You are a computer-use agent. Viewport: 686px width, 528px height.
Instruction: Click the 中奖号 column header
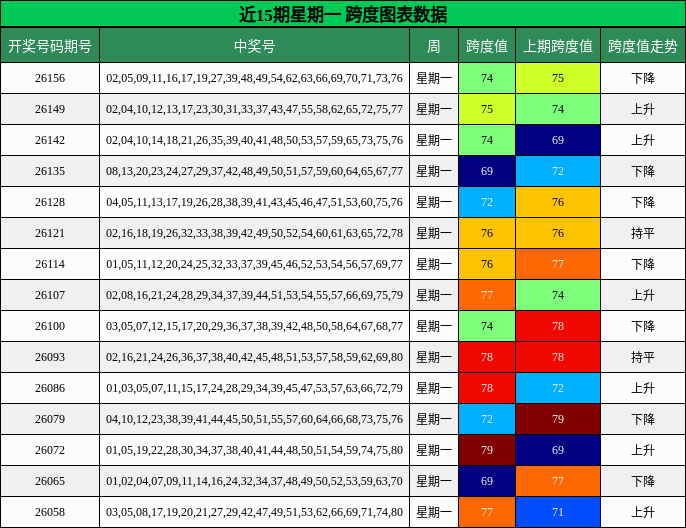255,45
